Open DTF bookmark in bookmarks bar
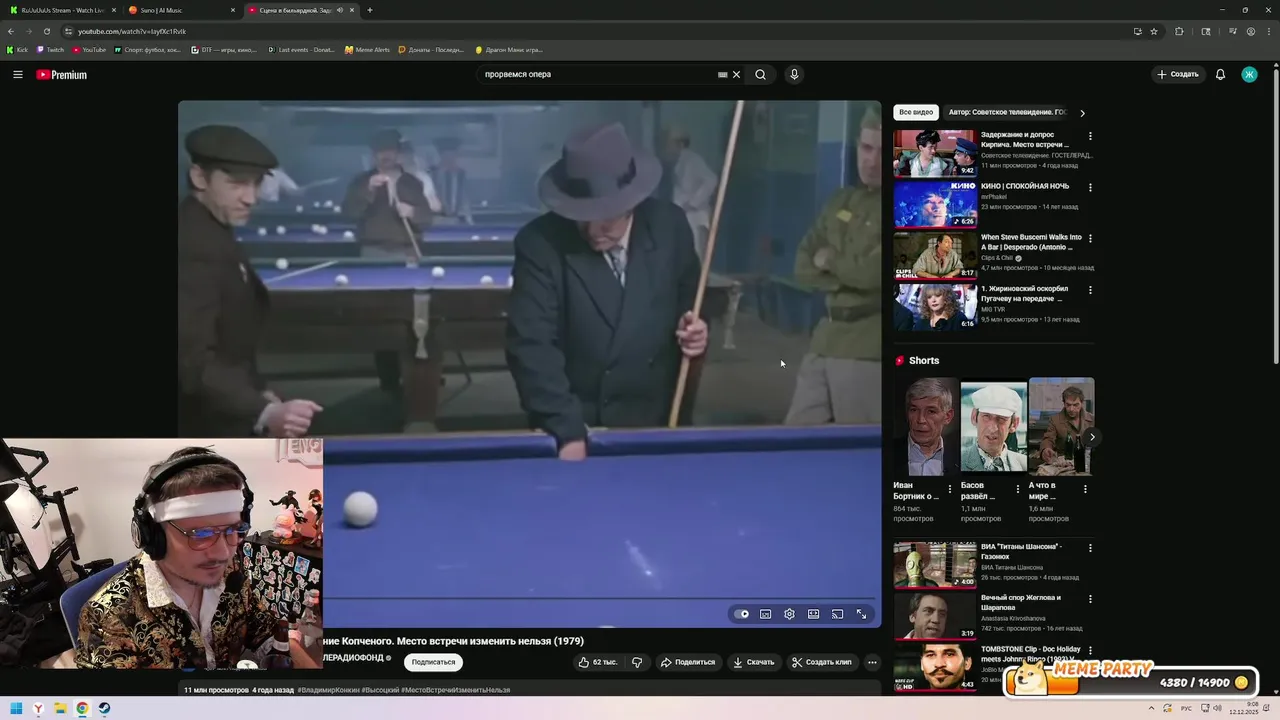The height and width of the screenshot is (720, 1280). pos(224,49)
